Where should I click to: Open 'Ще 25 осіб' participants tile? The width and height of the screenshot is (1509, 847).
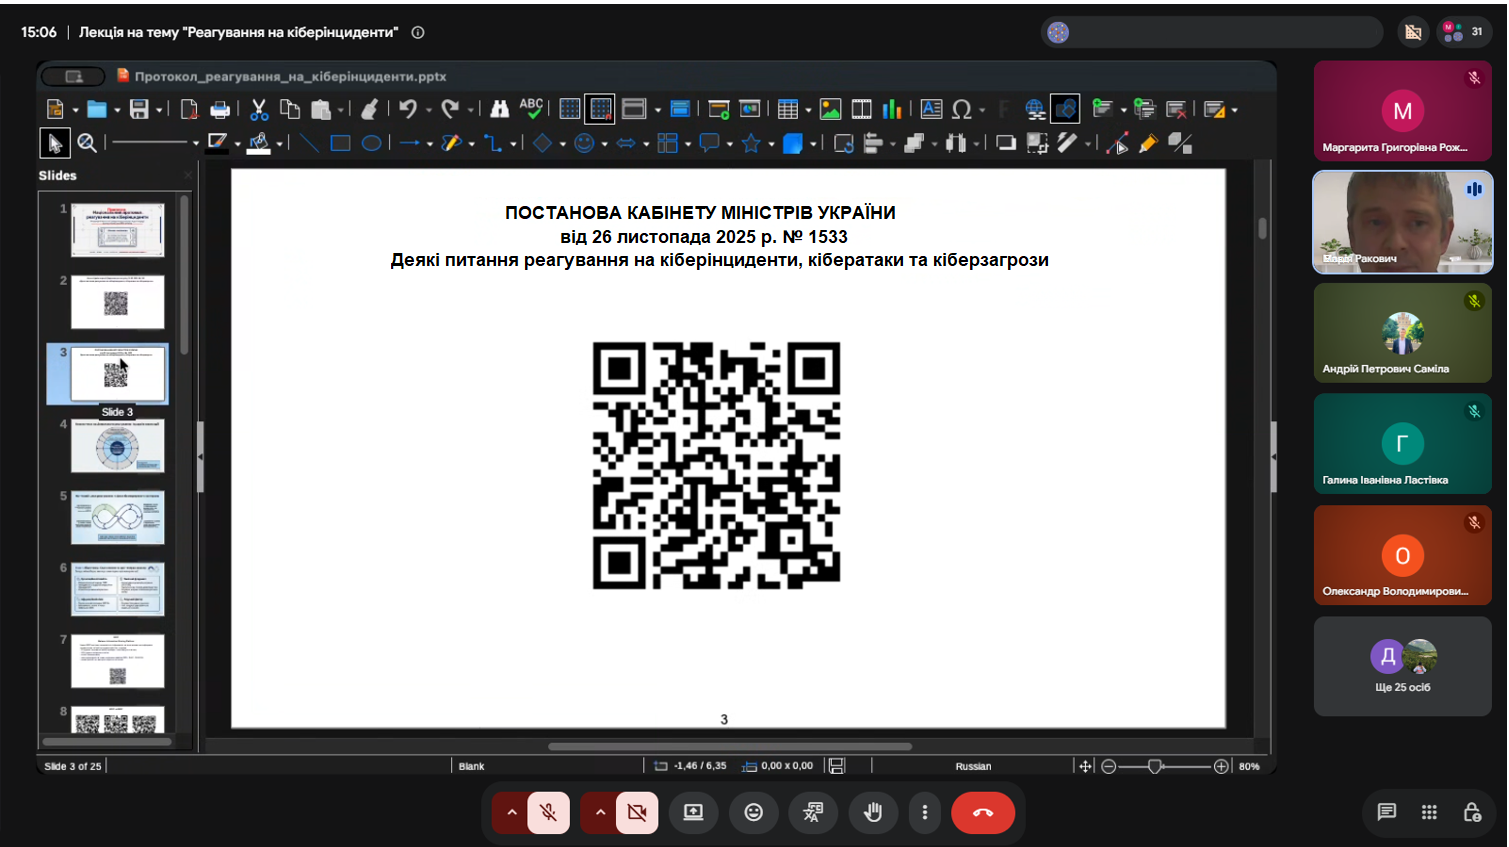click(1402, 666)
